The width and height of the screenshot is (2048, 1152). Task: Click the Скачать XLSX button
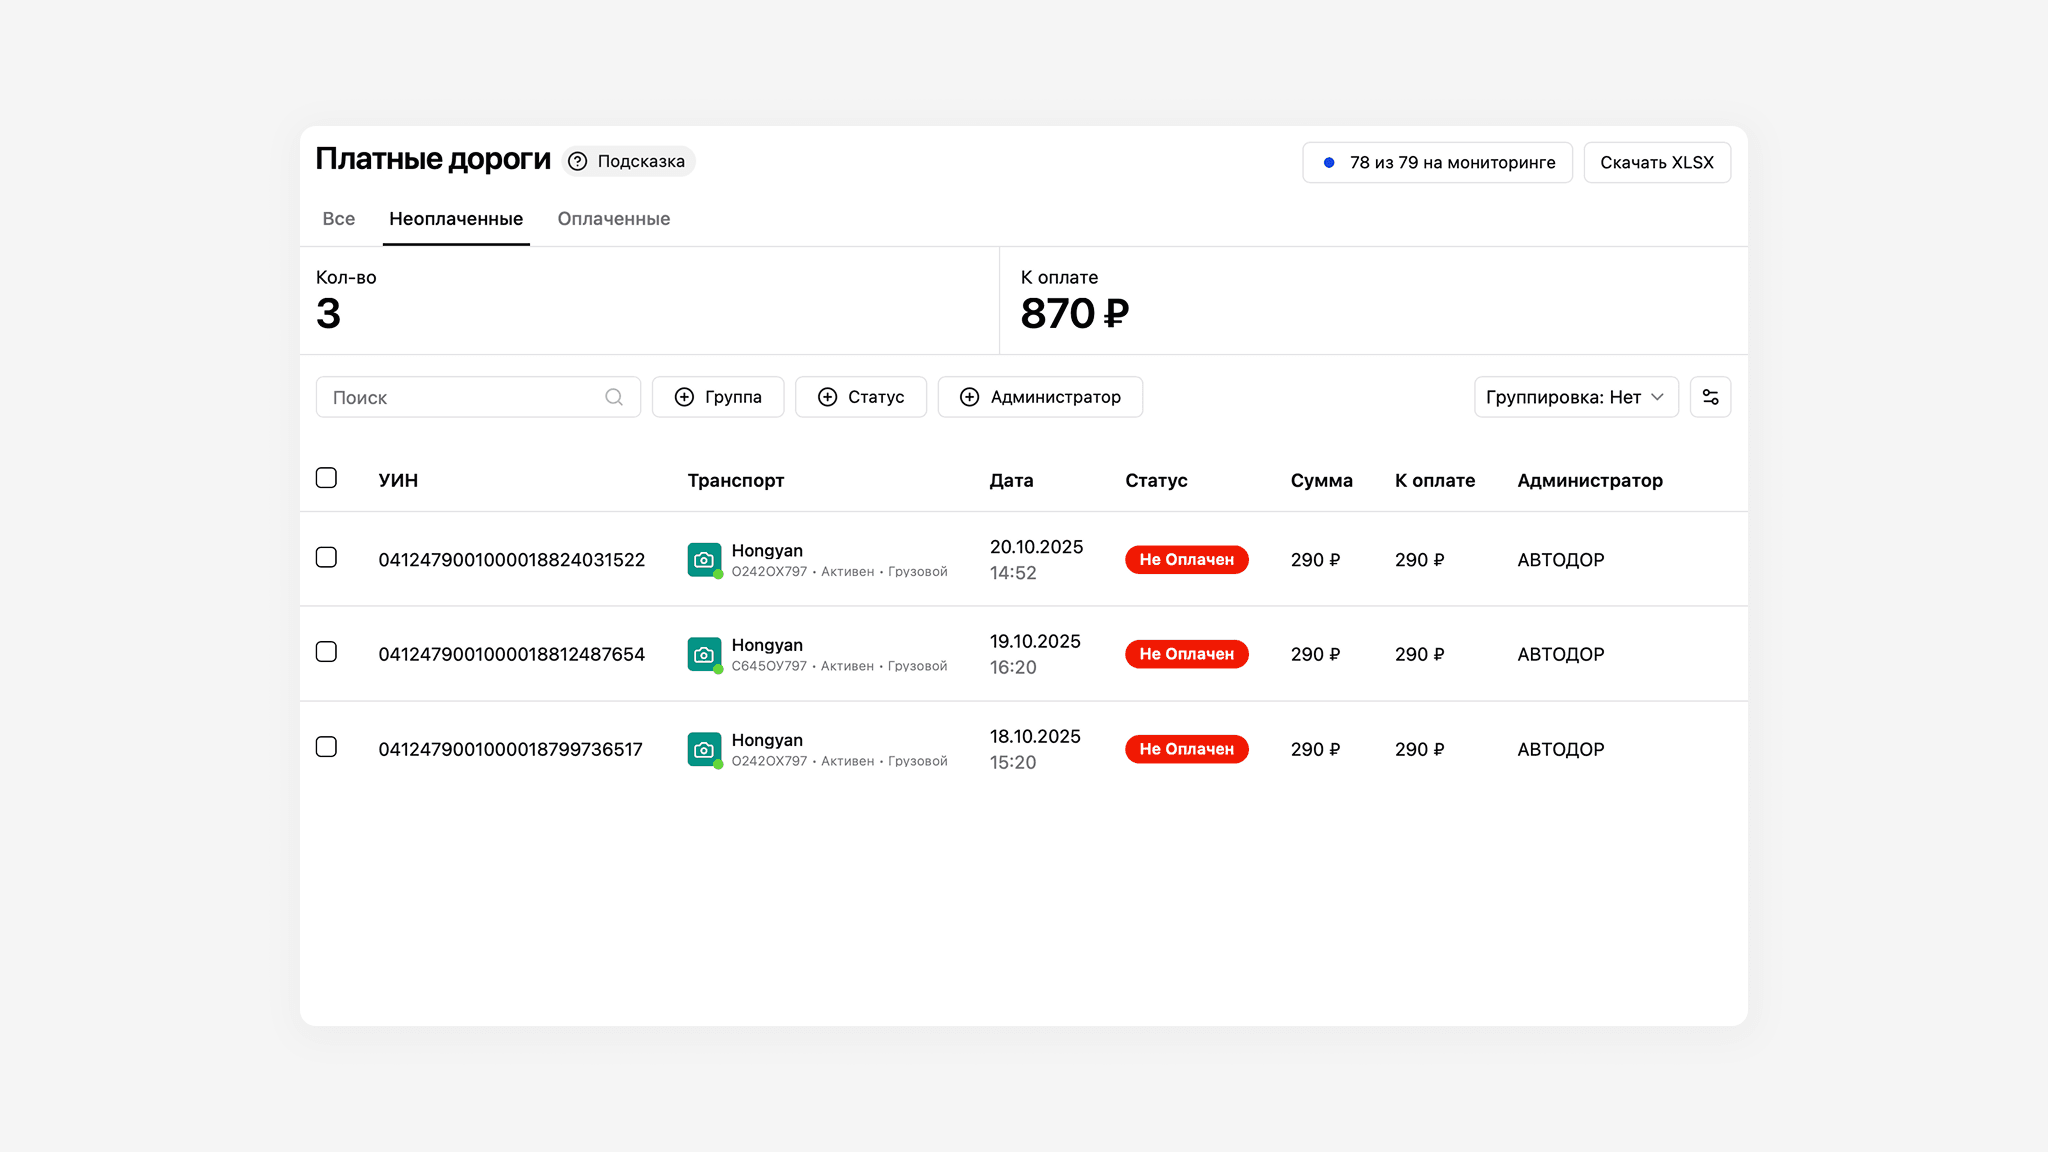1656,162
